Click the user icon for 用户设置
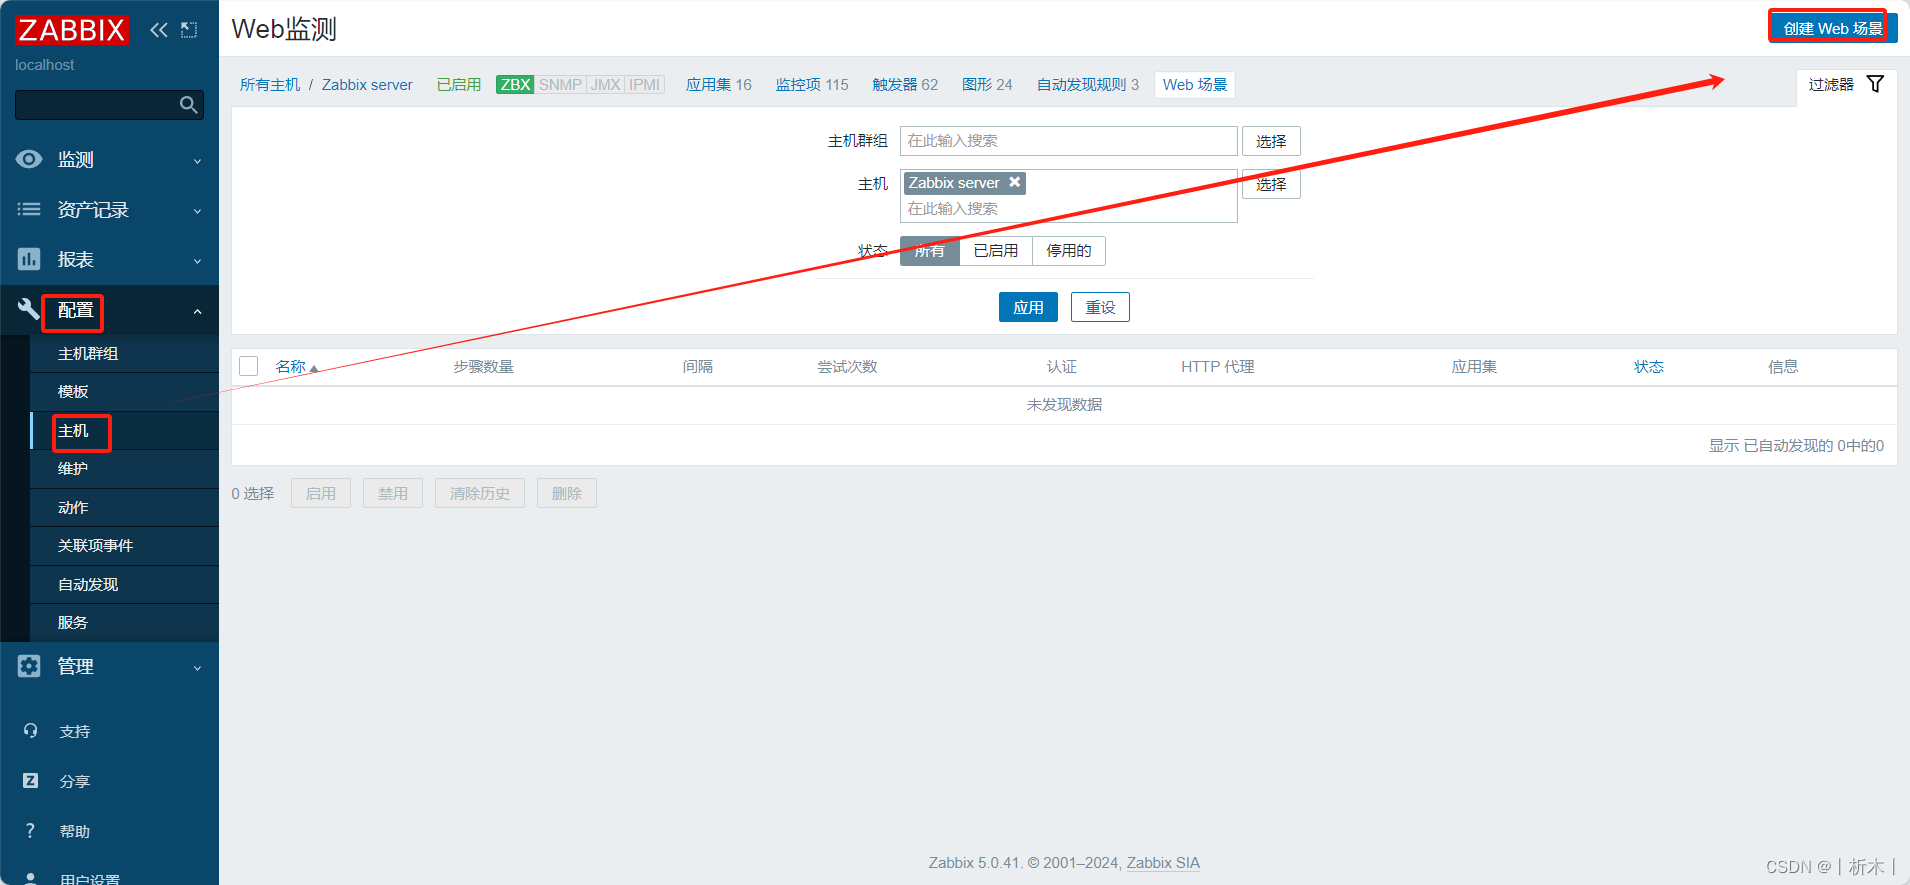 pos(31,878)
